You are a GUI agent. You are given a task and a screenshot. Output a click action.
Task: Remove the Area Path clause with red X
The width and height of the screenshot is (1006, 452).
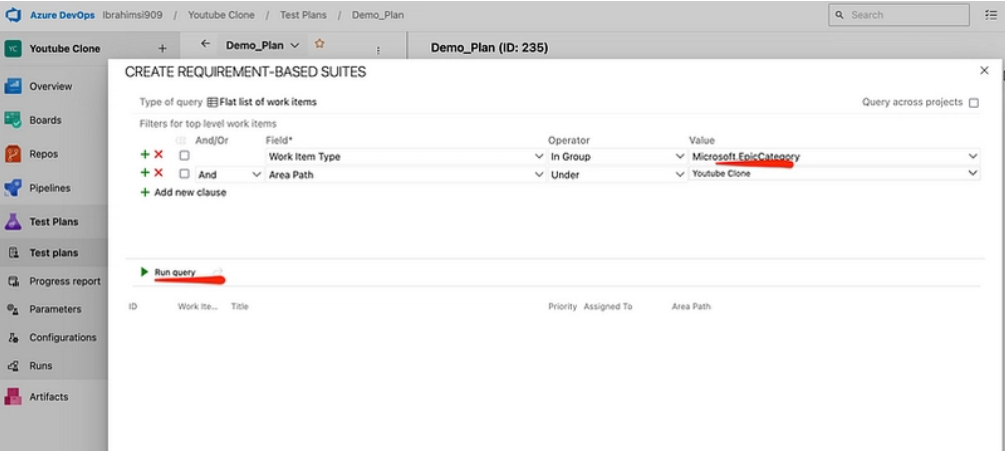click(x=158, y=173)
